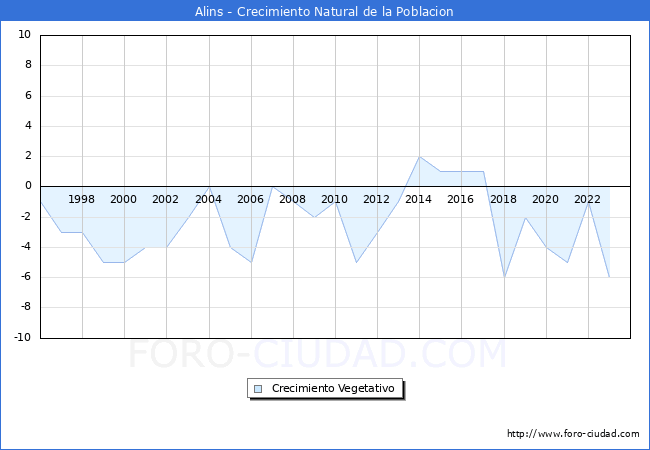
Task: Click the 'Crecimiento Vegetativo' legend label
Action: pos(333,388)
